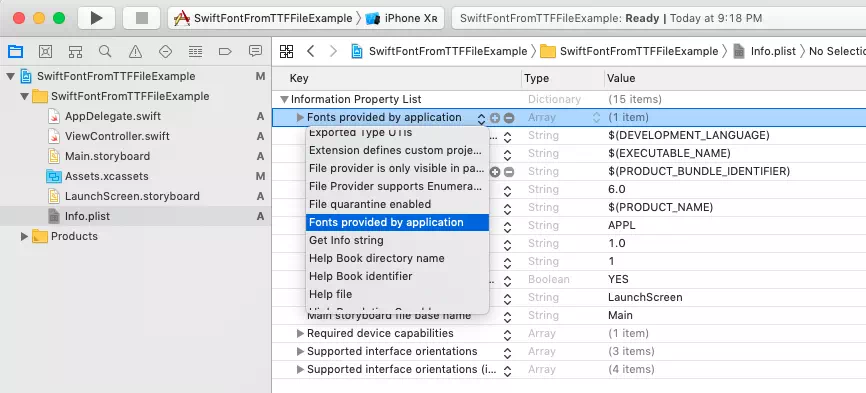Choose 'File provider is only visible' key
Image resolution: width=866 pixels, height=393 pixels.
pos(397,168)
